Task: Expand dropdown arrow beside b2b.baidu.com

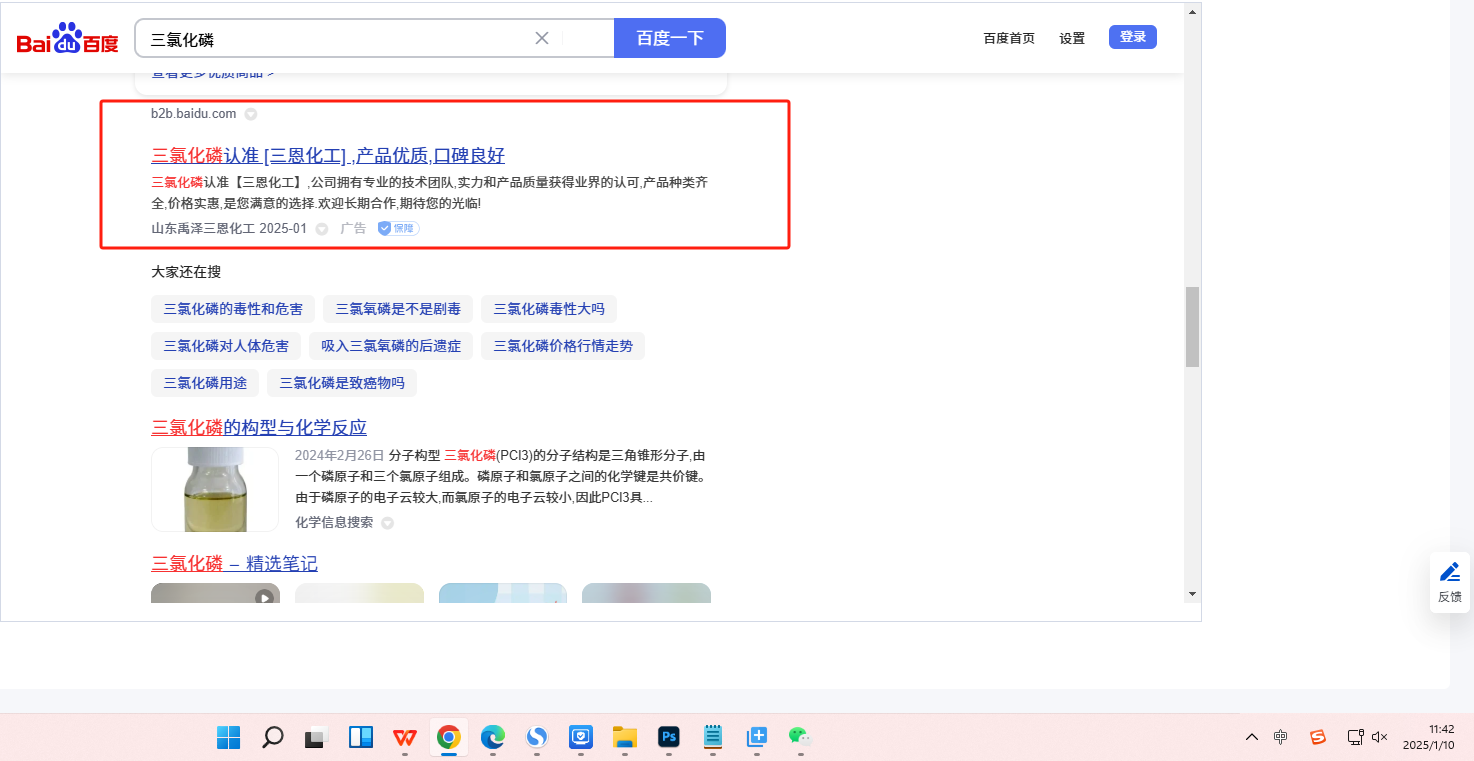Action: tap(251, 114)
